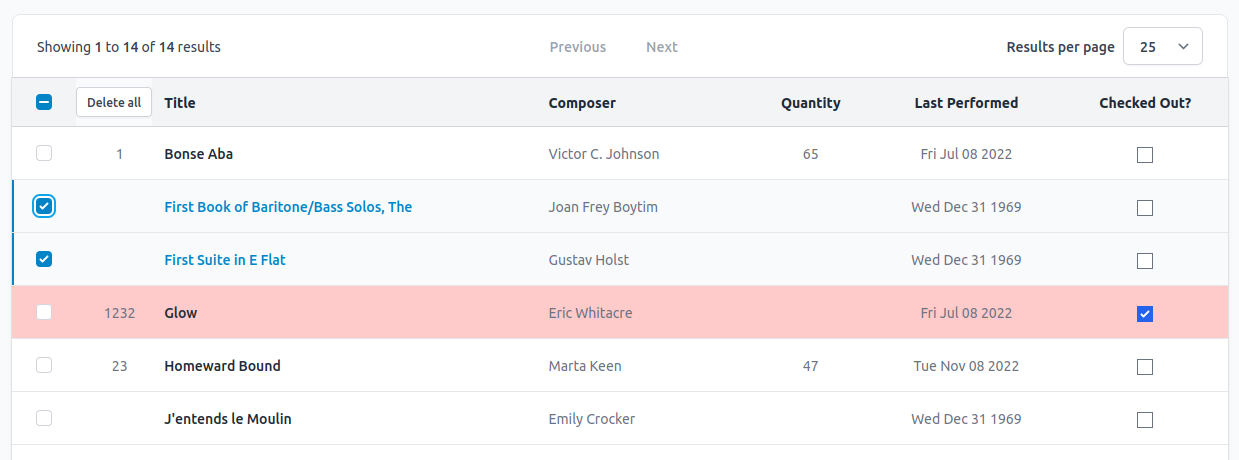Mark First Suite in E Flat checked out
1239x460 pixels.
[1145, 261]
